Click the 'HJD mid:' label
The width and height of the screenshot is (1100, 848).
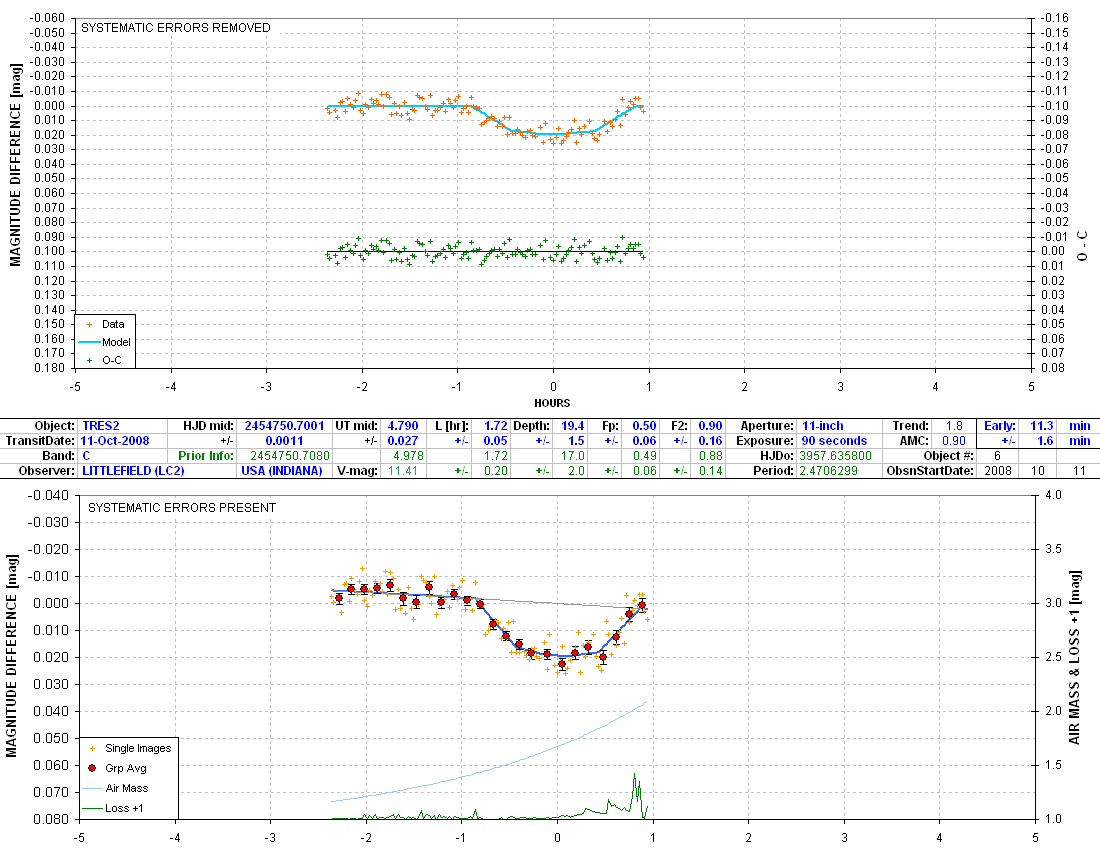(208, 426)
